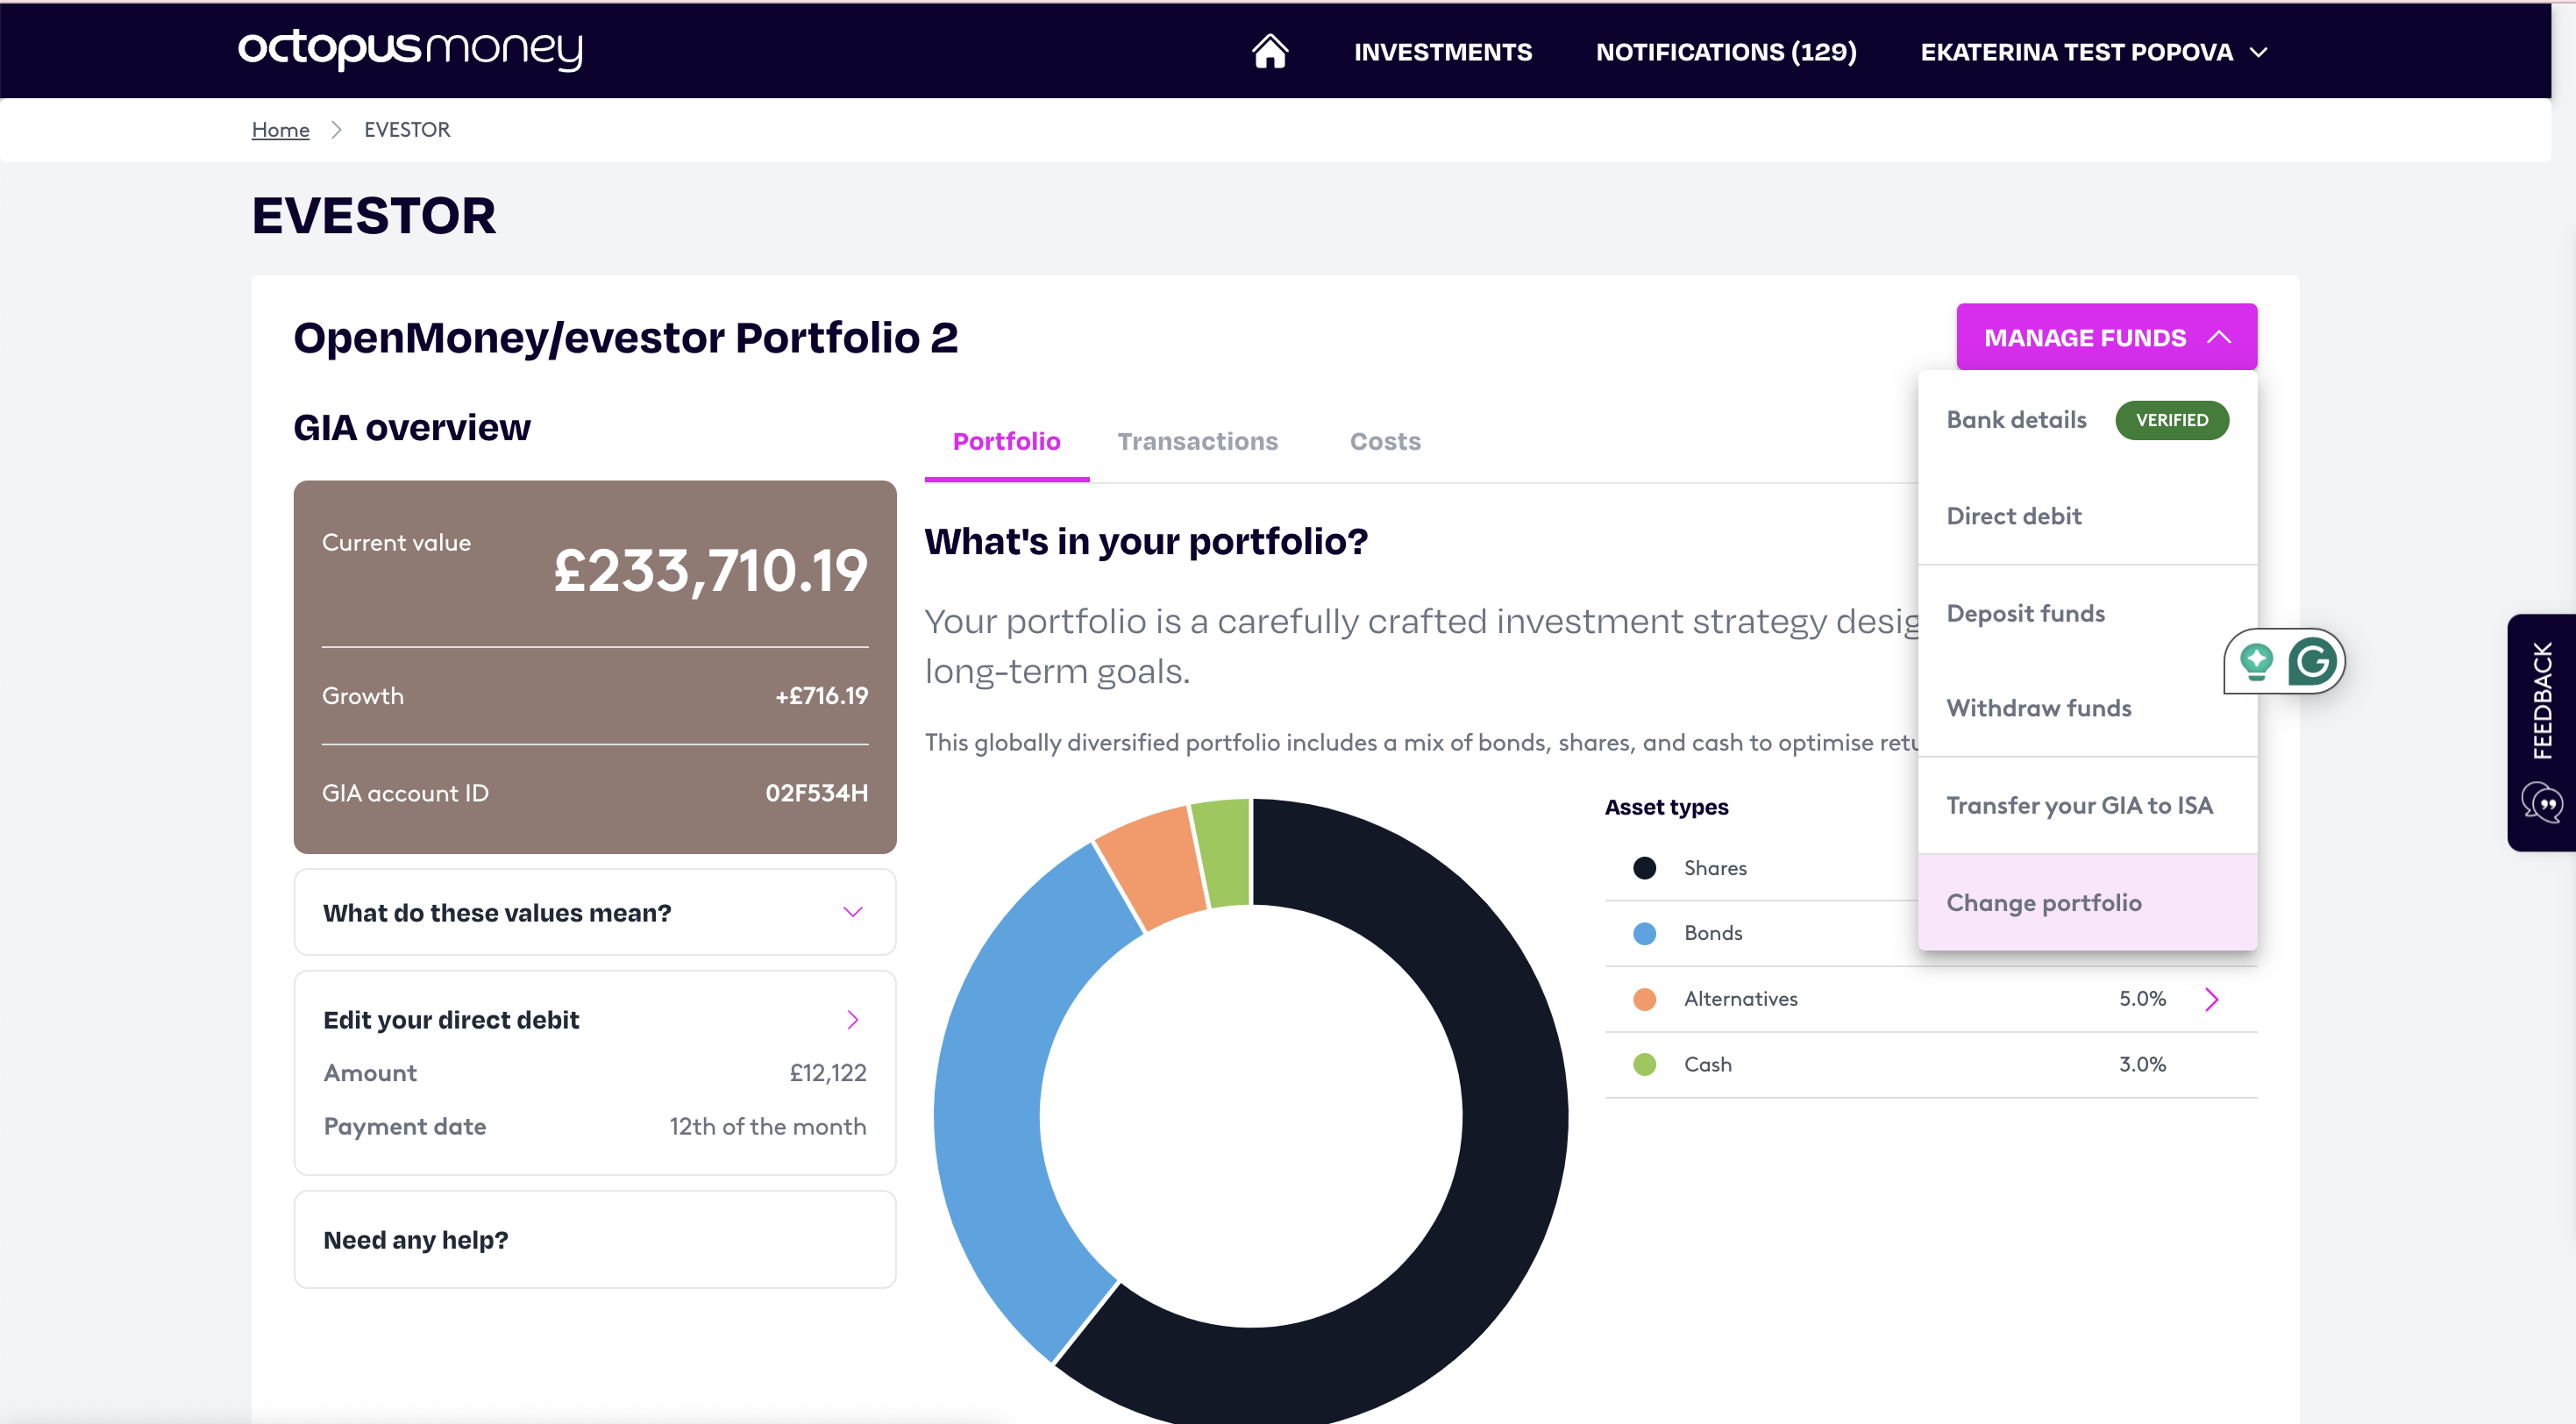Open Alternatives details arrow
The height and width of the screenshot is (1424, 2576).
tap(2211, 999)
